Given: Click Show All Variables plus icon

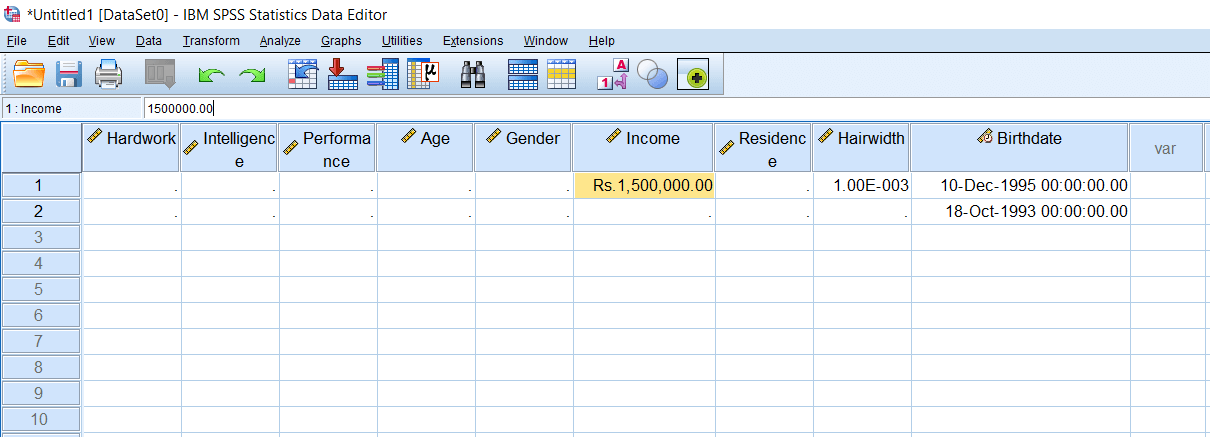Looking at the screenshot, I should (x=694, y=75).
